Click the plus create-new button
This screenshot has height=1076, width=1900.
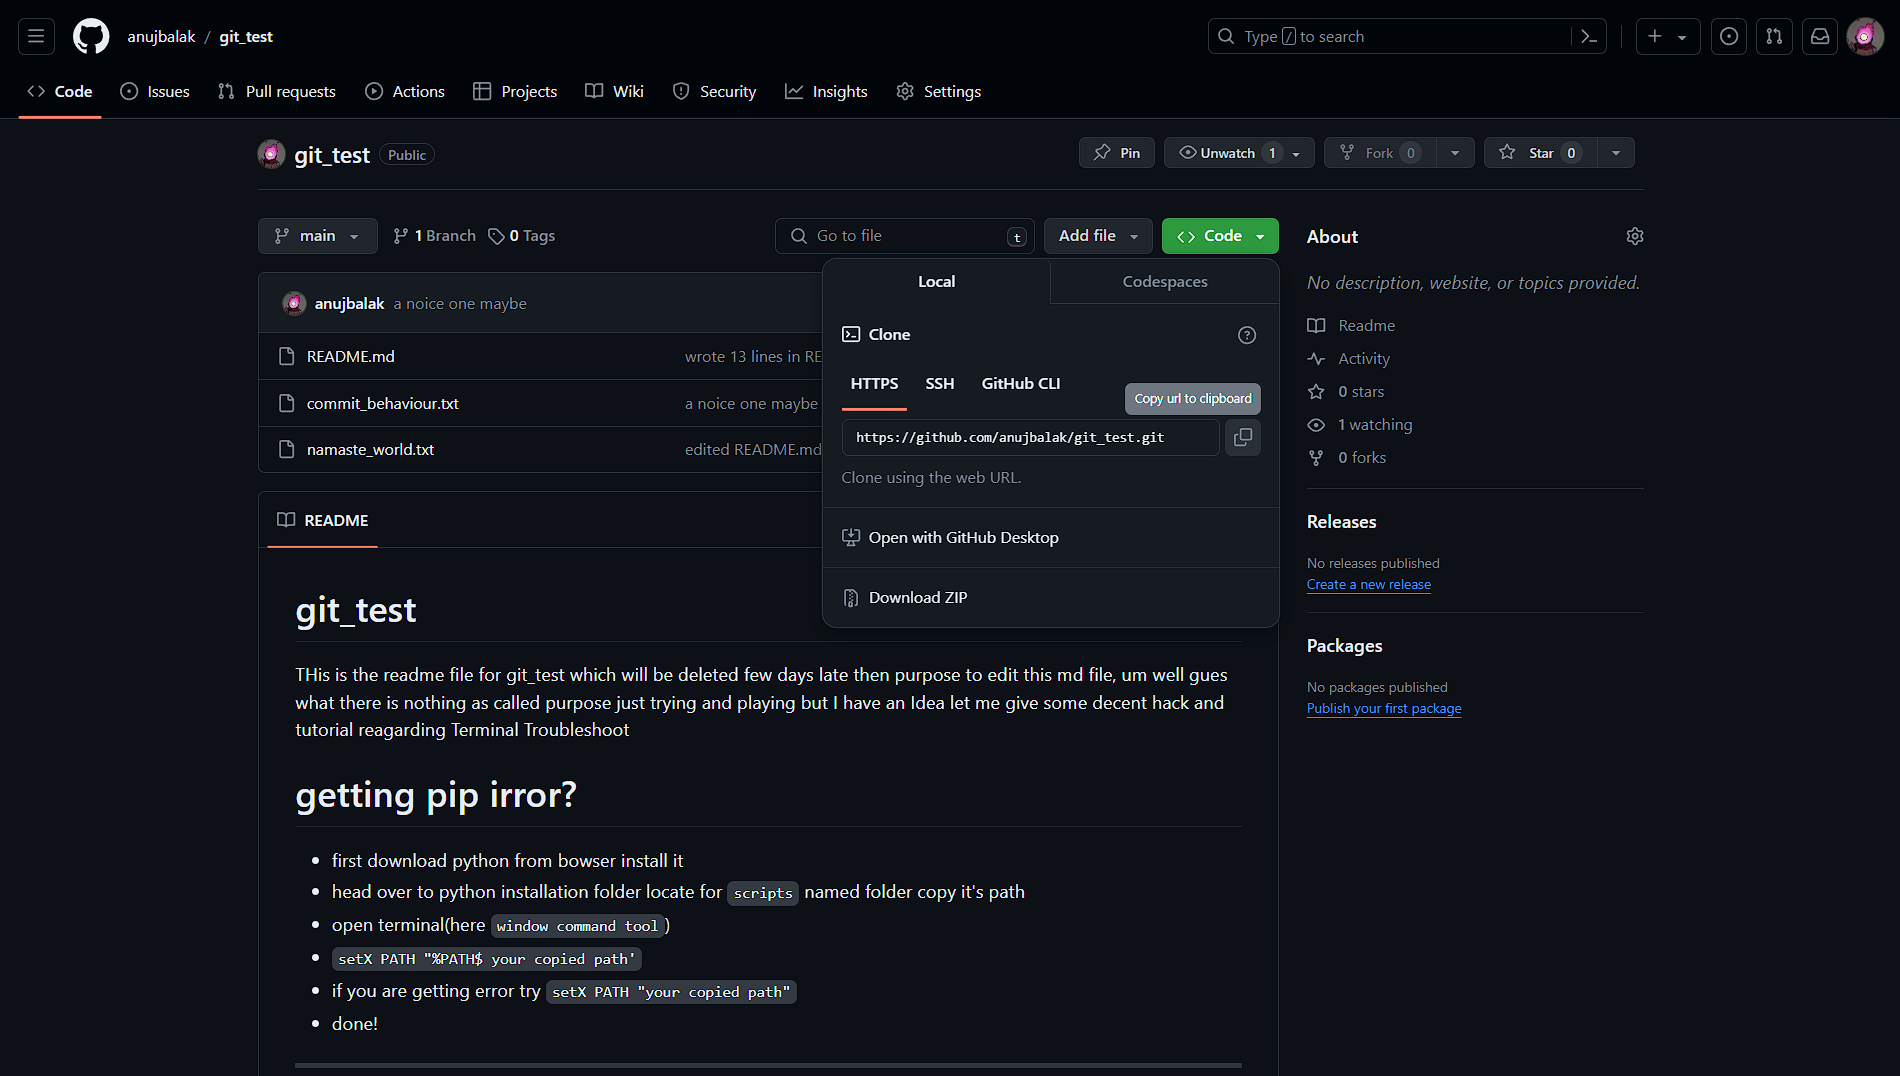(x=1668, y=36)
